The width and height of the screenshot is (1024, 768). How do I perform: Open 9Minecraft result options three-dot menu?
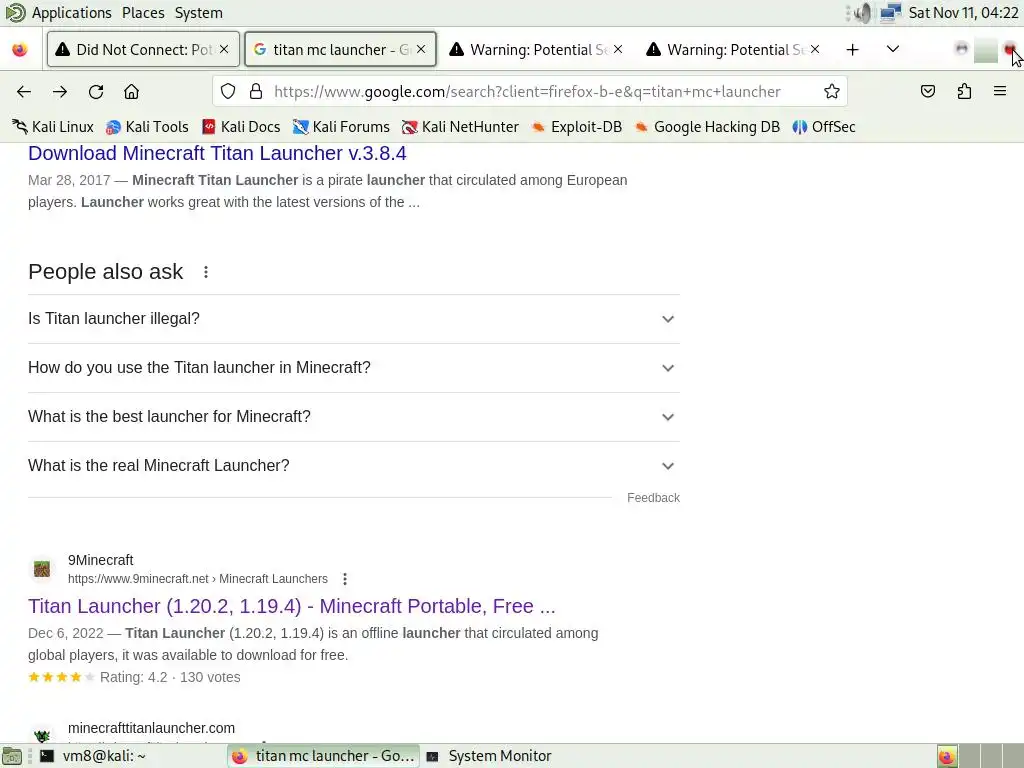click(x=345, y=579)
